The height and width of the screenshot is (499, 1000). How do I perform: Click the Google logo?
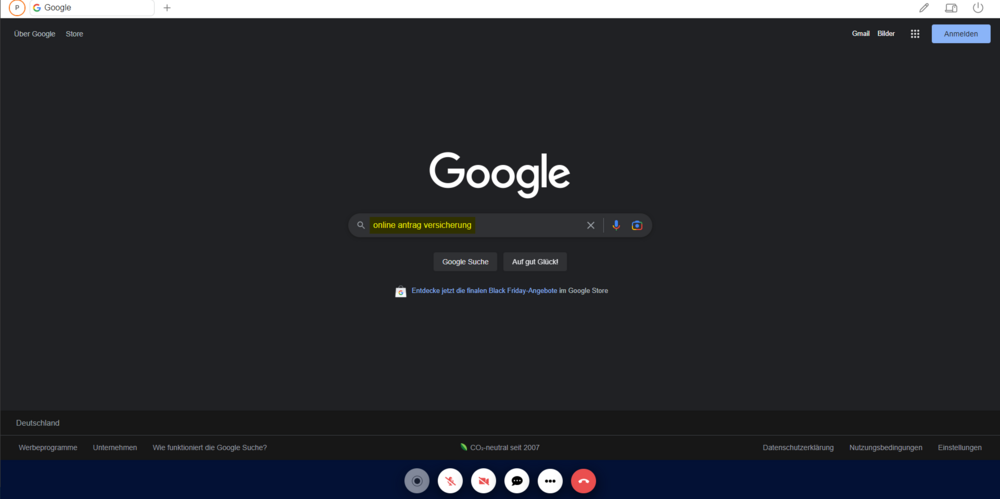(499, 175)
